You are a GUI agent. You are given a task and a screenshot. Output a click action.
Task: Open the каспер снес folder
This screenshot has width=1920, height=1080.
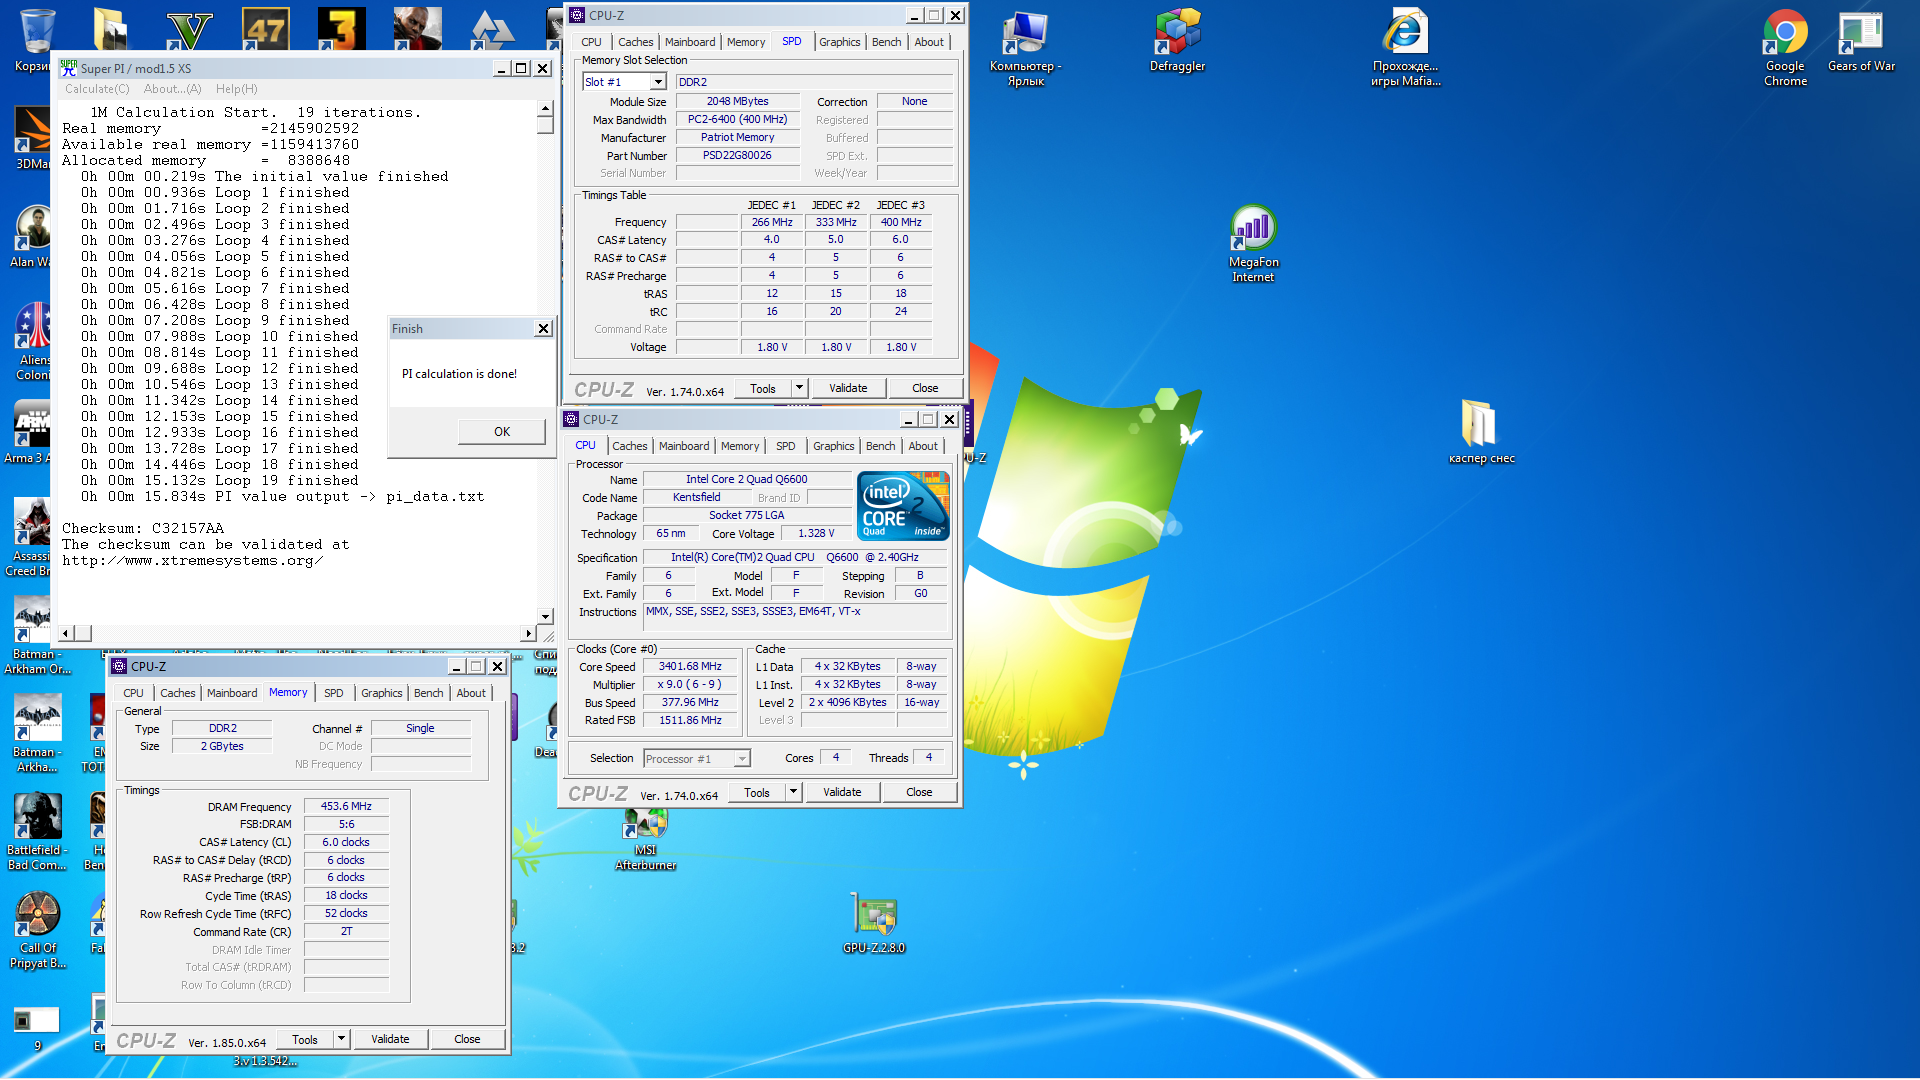(x=1481, y=432)
